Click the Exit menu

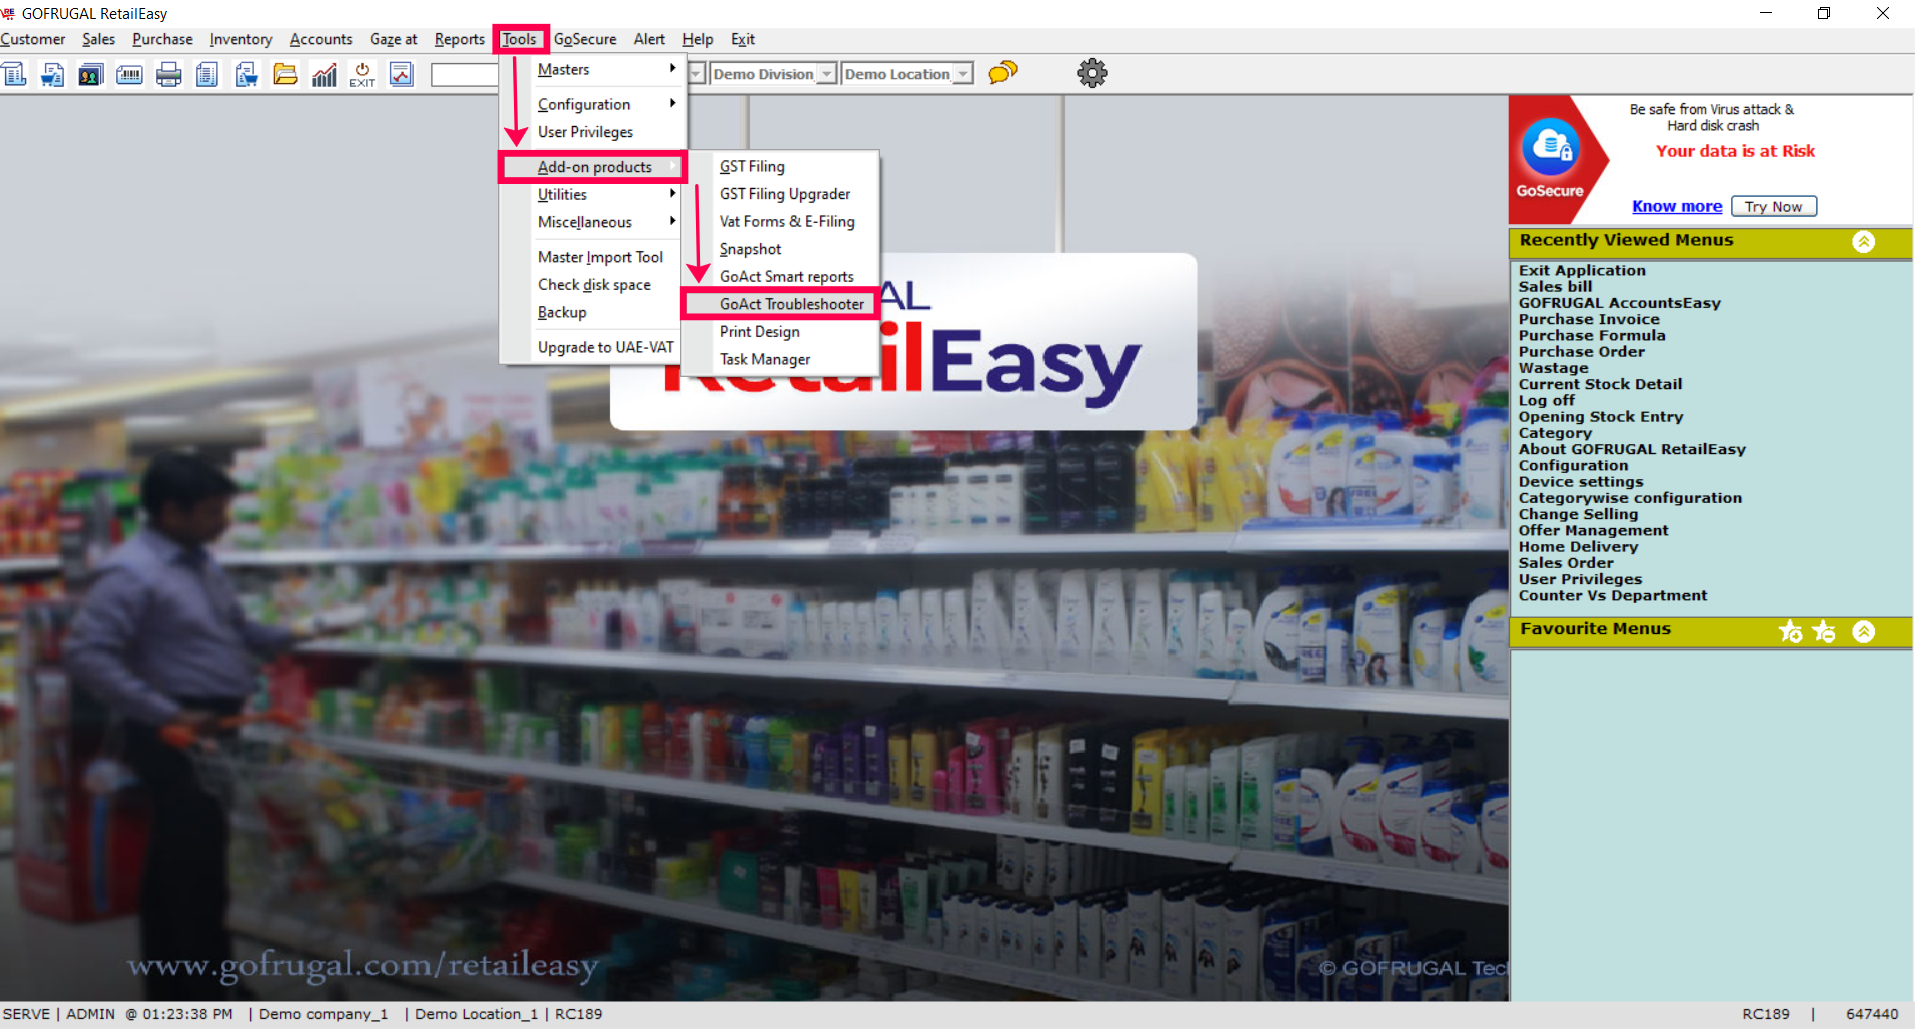pos(743,39)
